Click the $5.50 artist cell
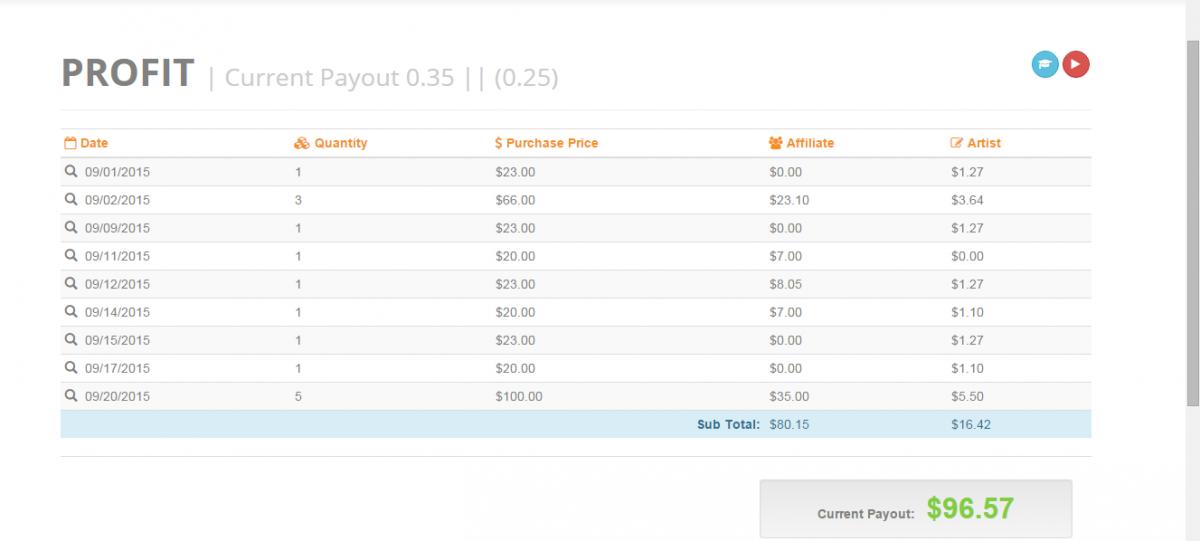 click(x=967, y=396)
